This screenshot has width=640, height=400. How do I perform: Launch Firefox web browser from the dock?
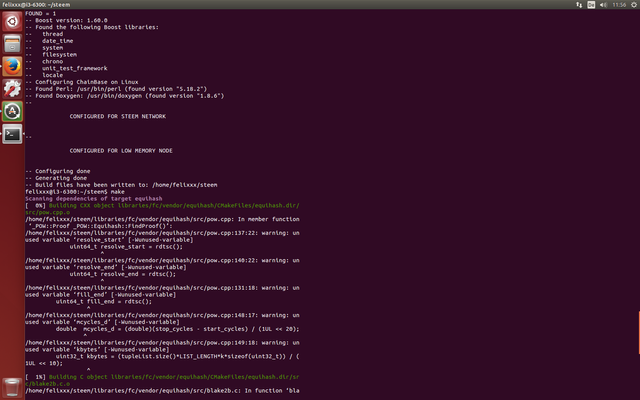coord(12,66)
